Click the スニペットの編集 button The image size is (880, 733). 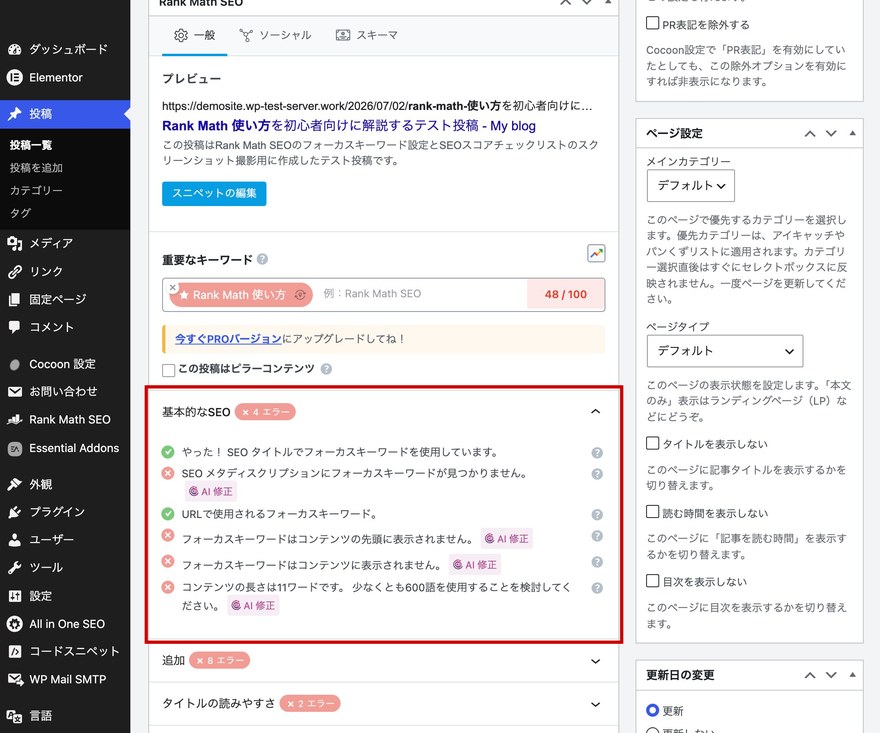(214, 194)
